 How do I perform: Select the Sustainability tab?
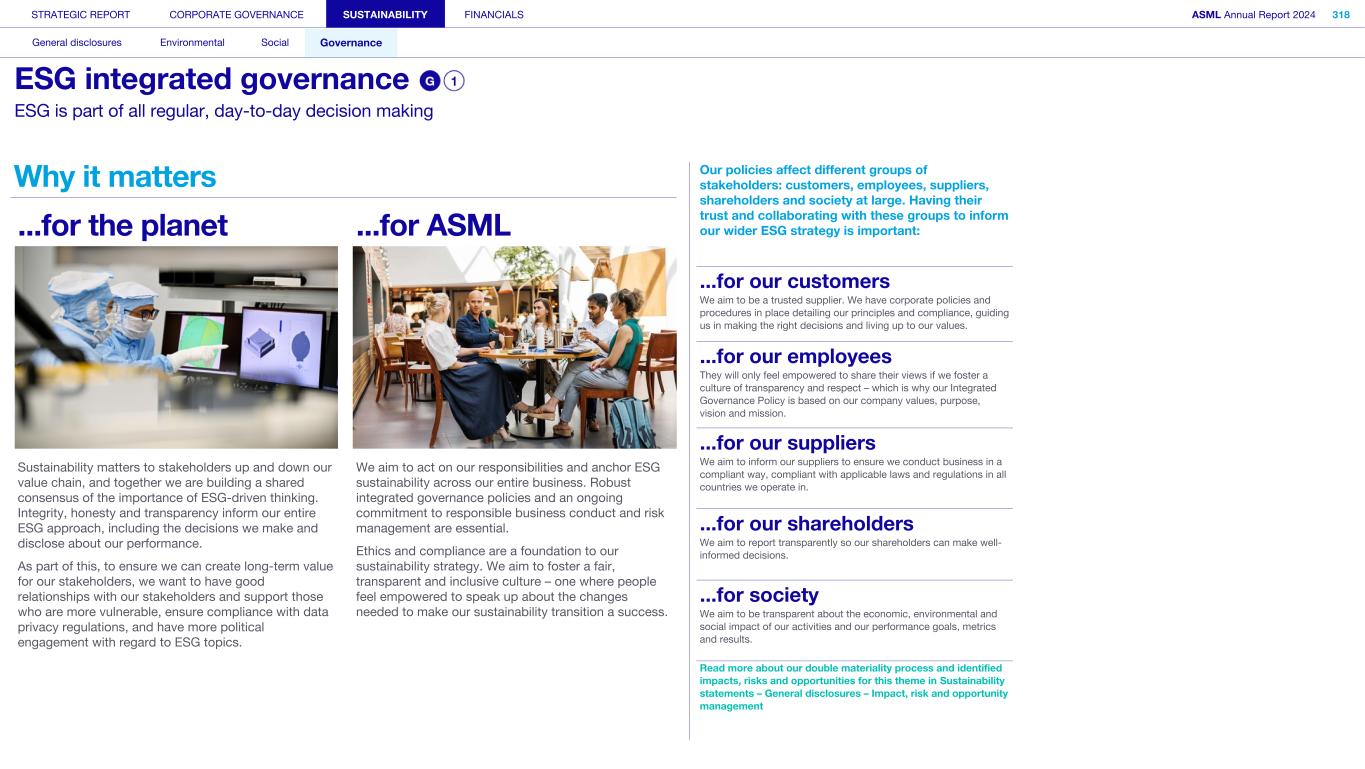pos(385,14)
